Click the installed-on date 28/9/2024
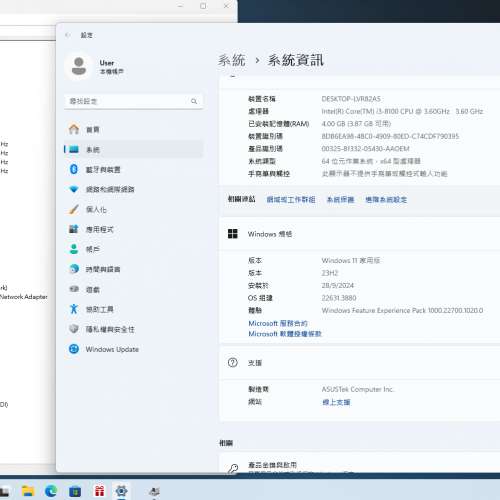This screenshot has height=500, width=500. coord(337,285)
